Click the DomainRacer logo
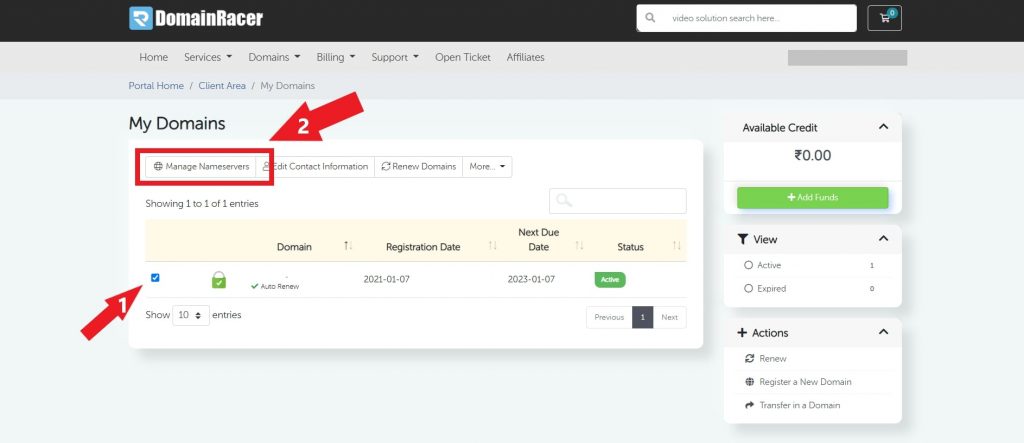This screenshot has height=443, width=1024. click(x=196, y=18)
